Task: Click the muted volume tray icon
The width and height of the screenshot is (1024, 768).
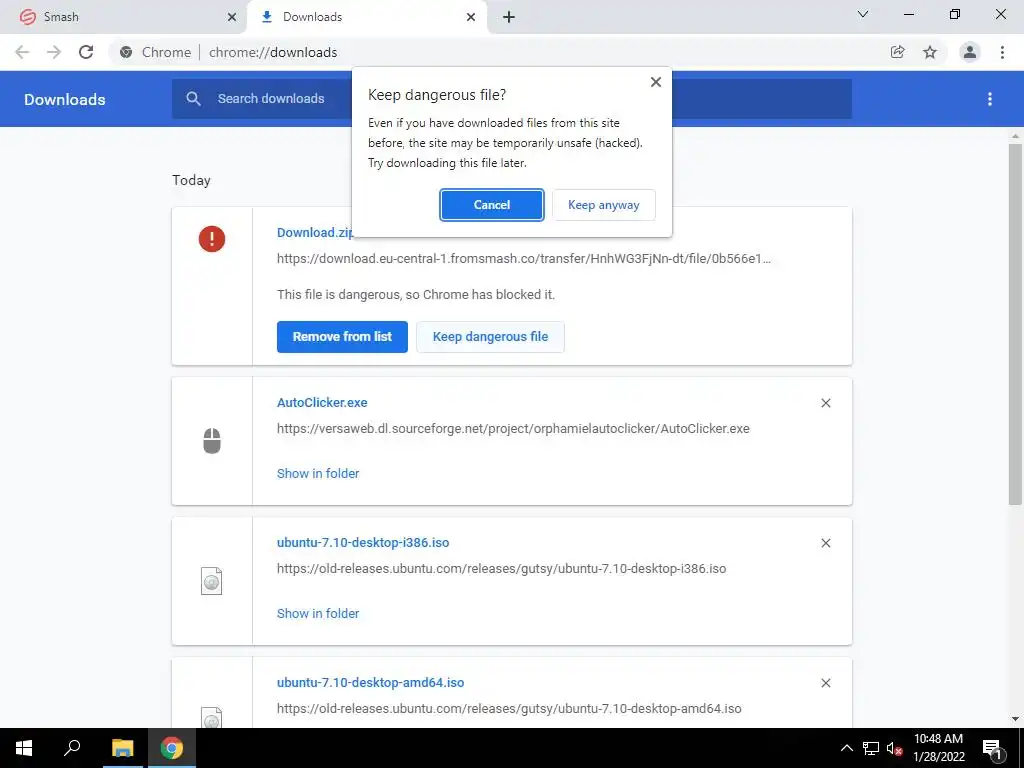Action: point(893,748)
